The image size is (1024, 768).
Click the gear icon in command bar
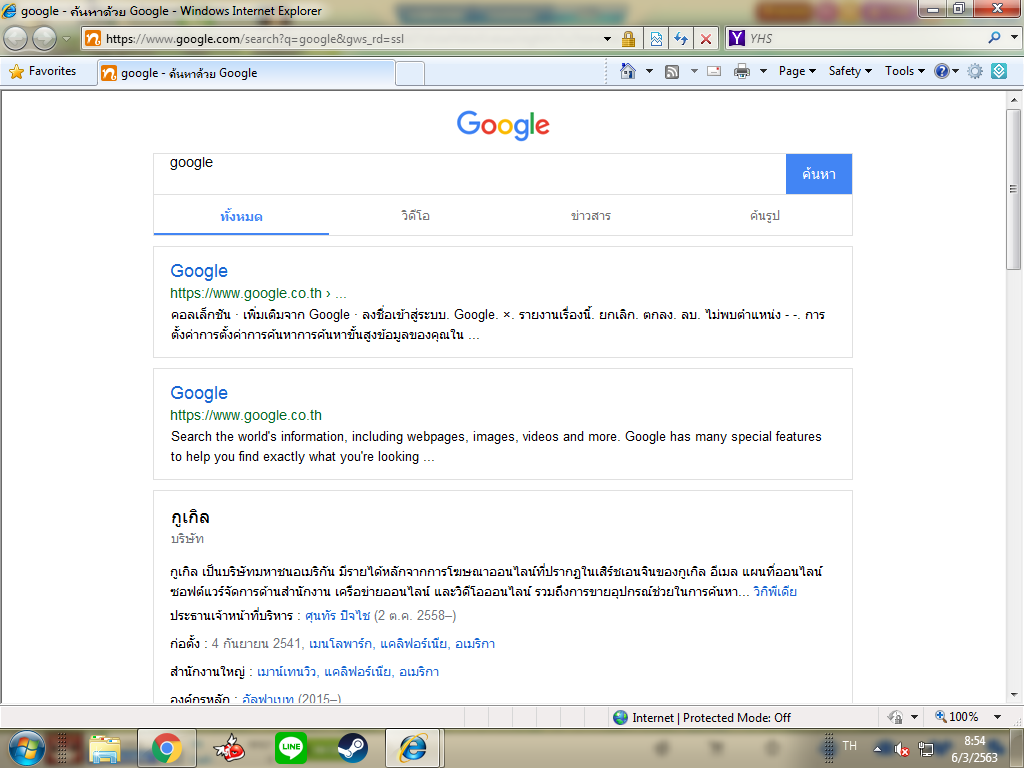[x=974, y=71]
